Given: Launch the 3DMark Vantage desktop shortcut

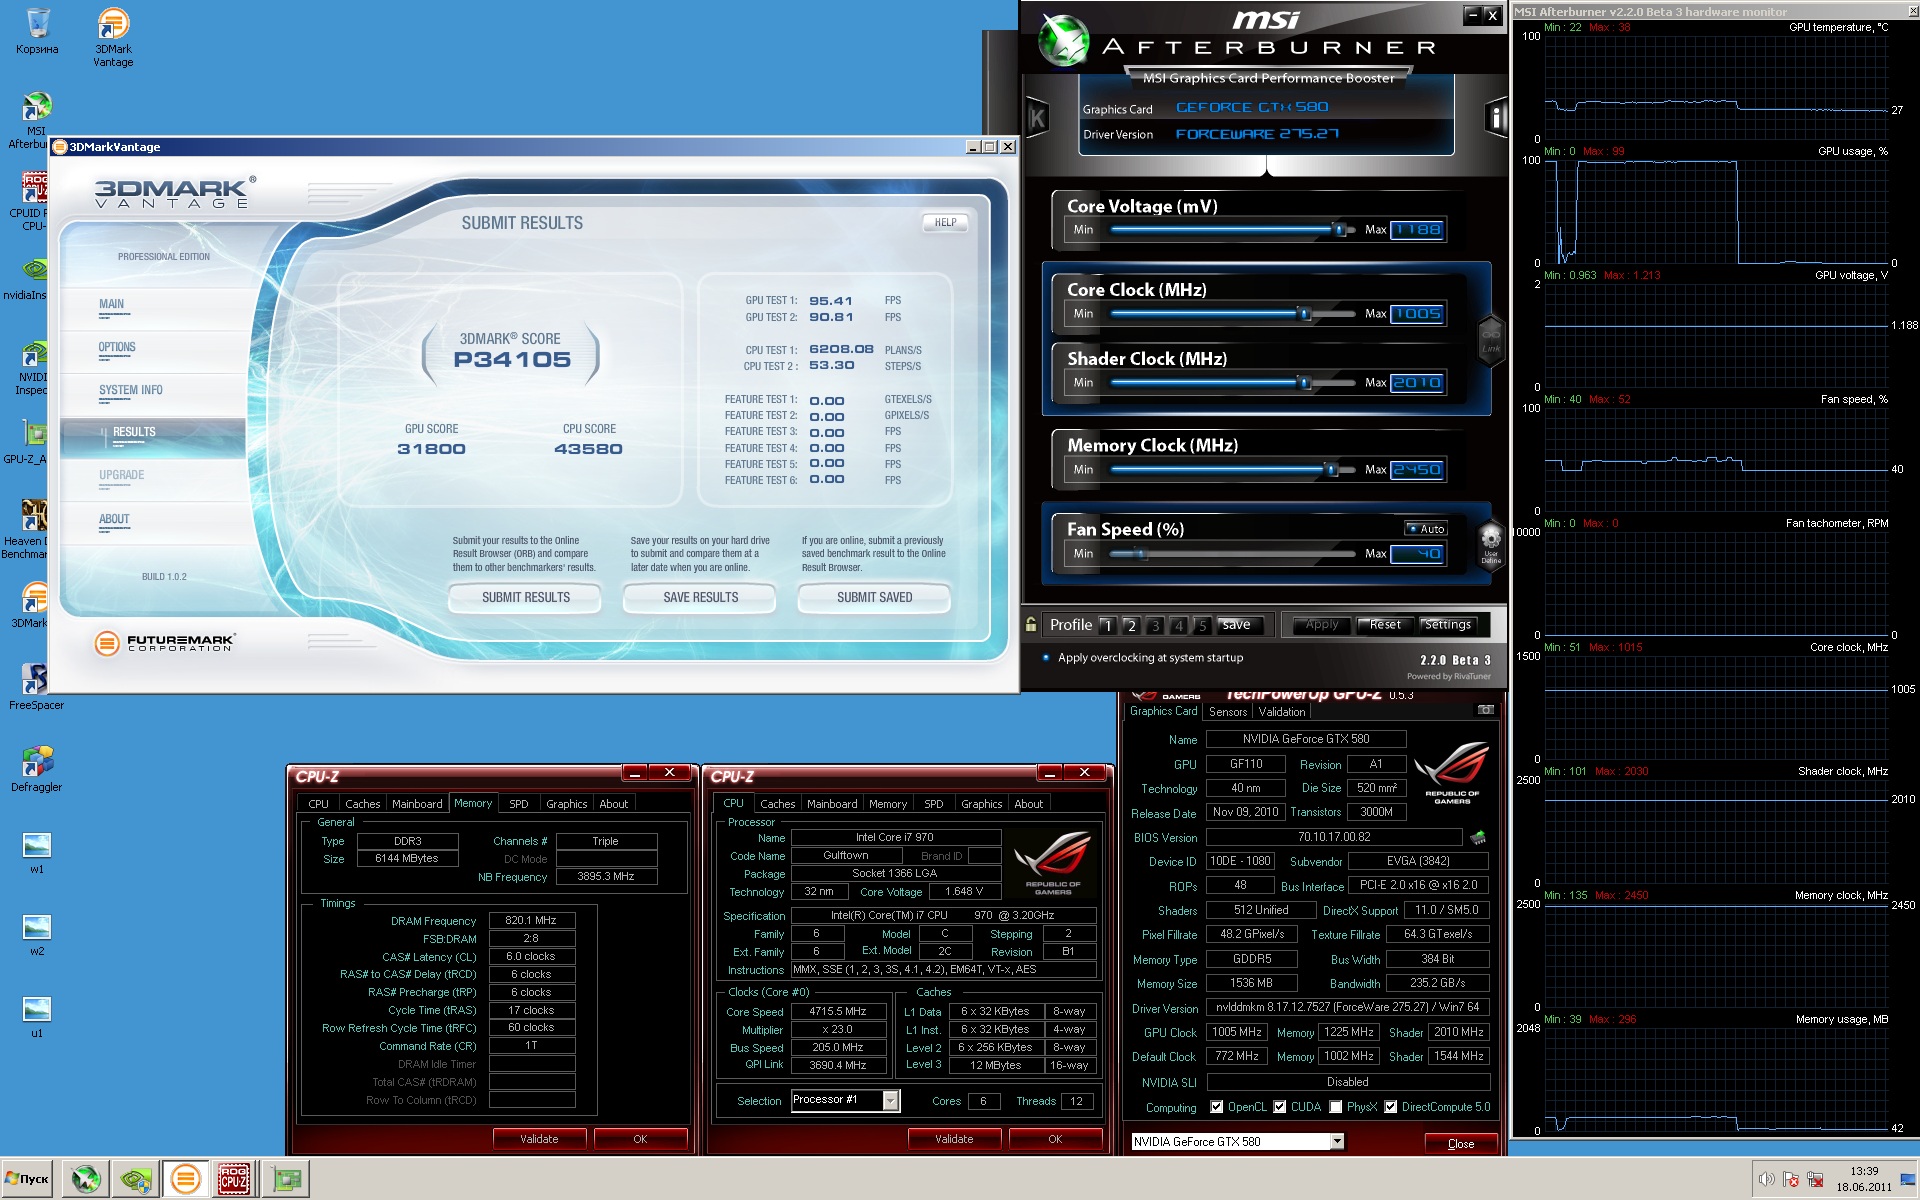Looking at the screenshot, I should [113, 37].
